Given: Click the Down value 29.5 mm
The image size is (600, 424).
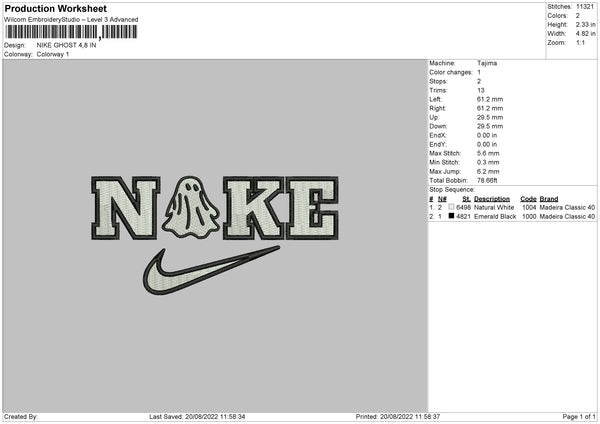Looking at the screenshot, I should click(x=490, y=126).
